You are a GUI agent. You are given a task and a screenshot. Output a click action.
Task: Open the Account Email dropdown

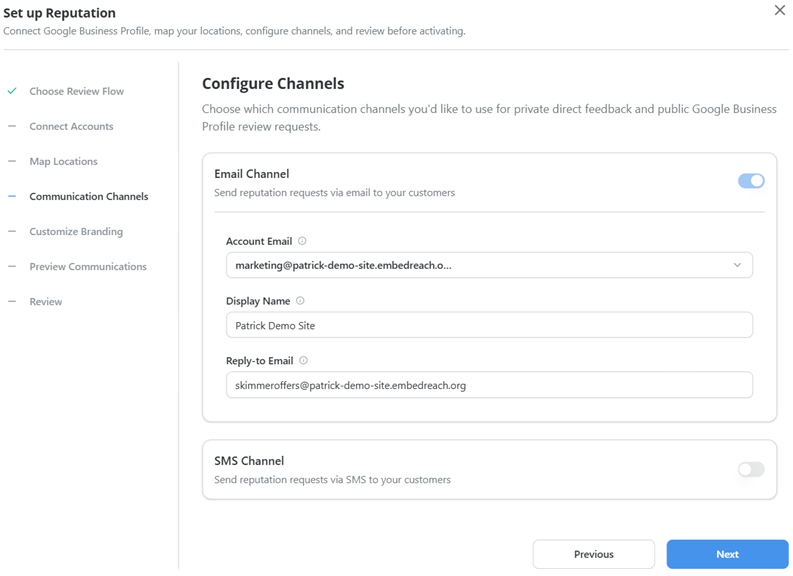pyautogui.click(x=489, y=265)
